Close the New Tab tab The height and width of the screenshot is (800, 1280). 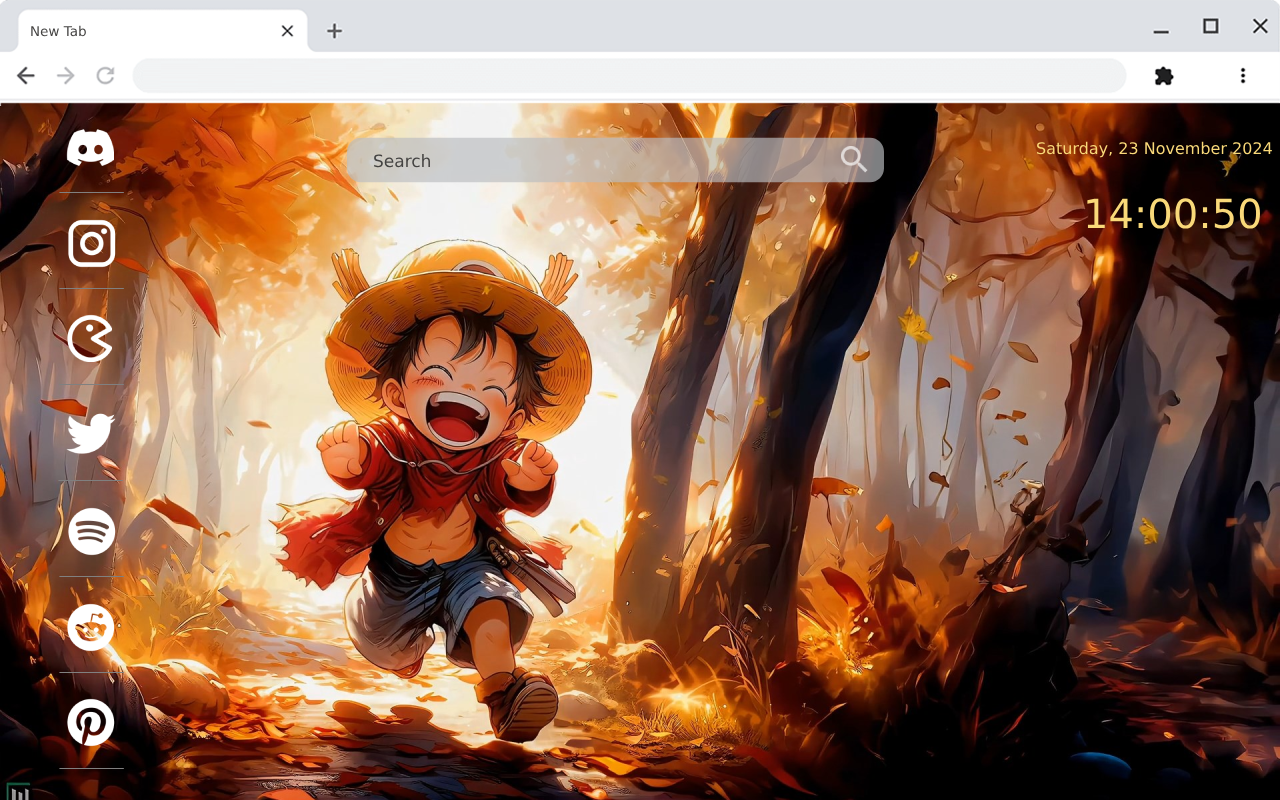point(287,31)
